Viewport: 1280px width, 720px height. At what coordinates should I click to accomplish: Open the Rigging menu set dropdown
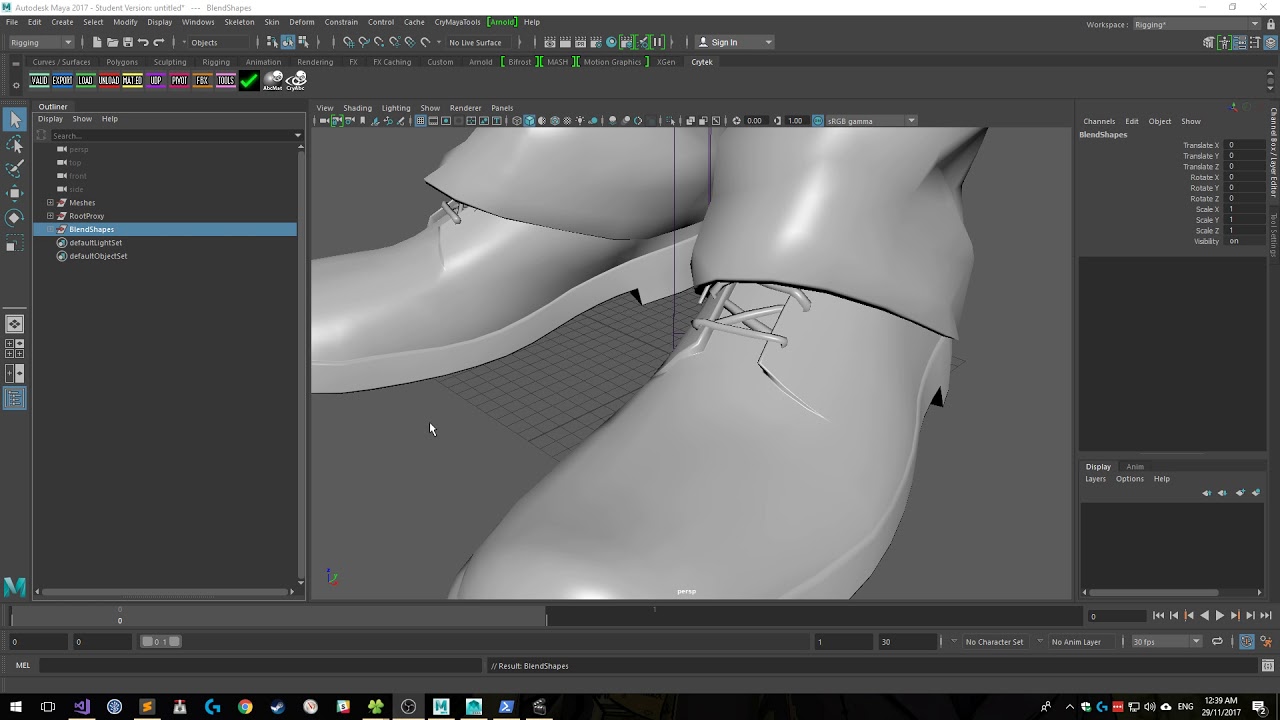tap(40, 42)
